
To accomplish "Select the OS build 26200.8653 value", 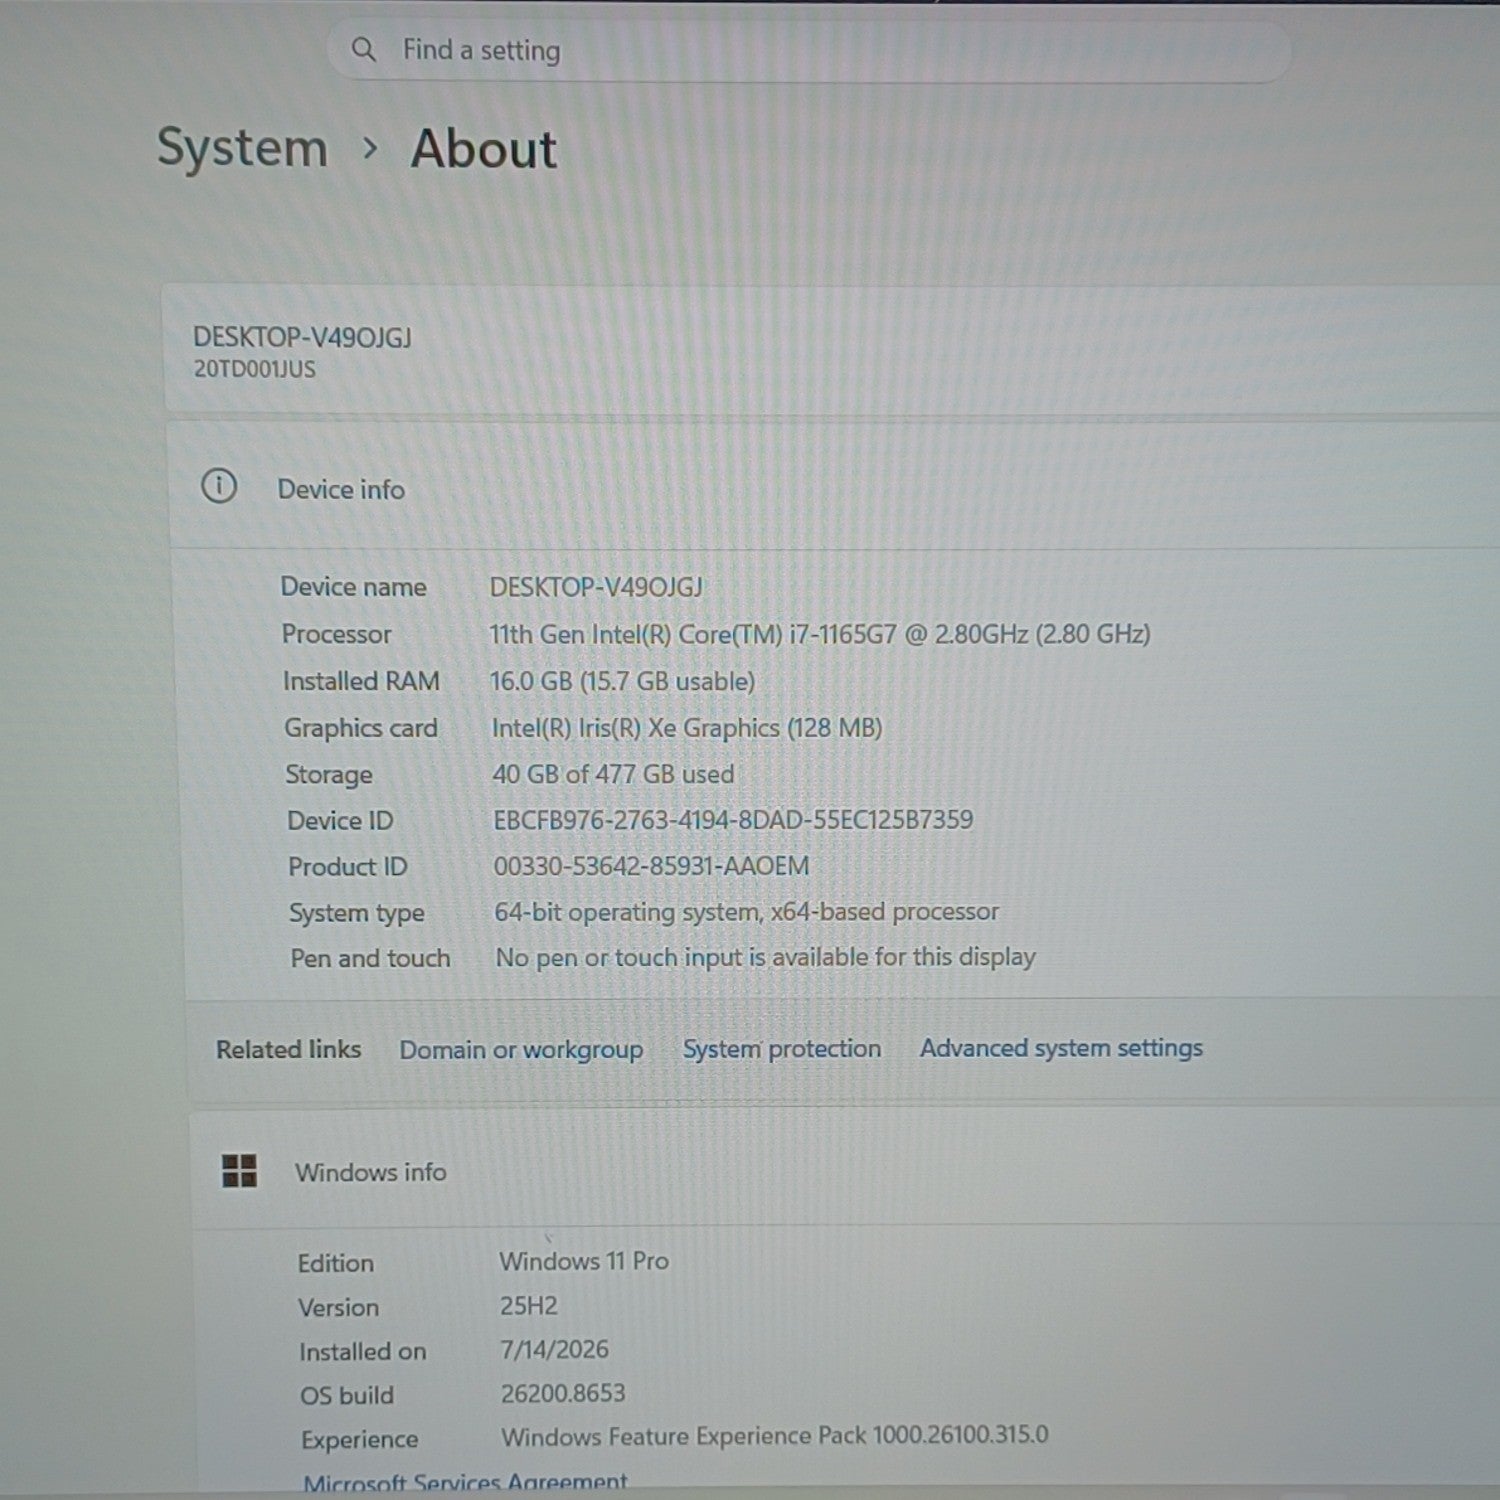I will coord(563,1394).
